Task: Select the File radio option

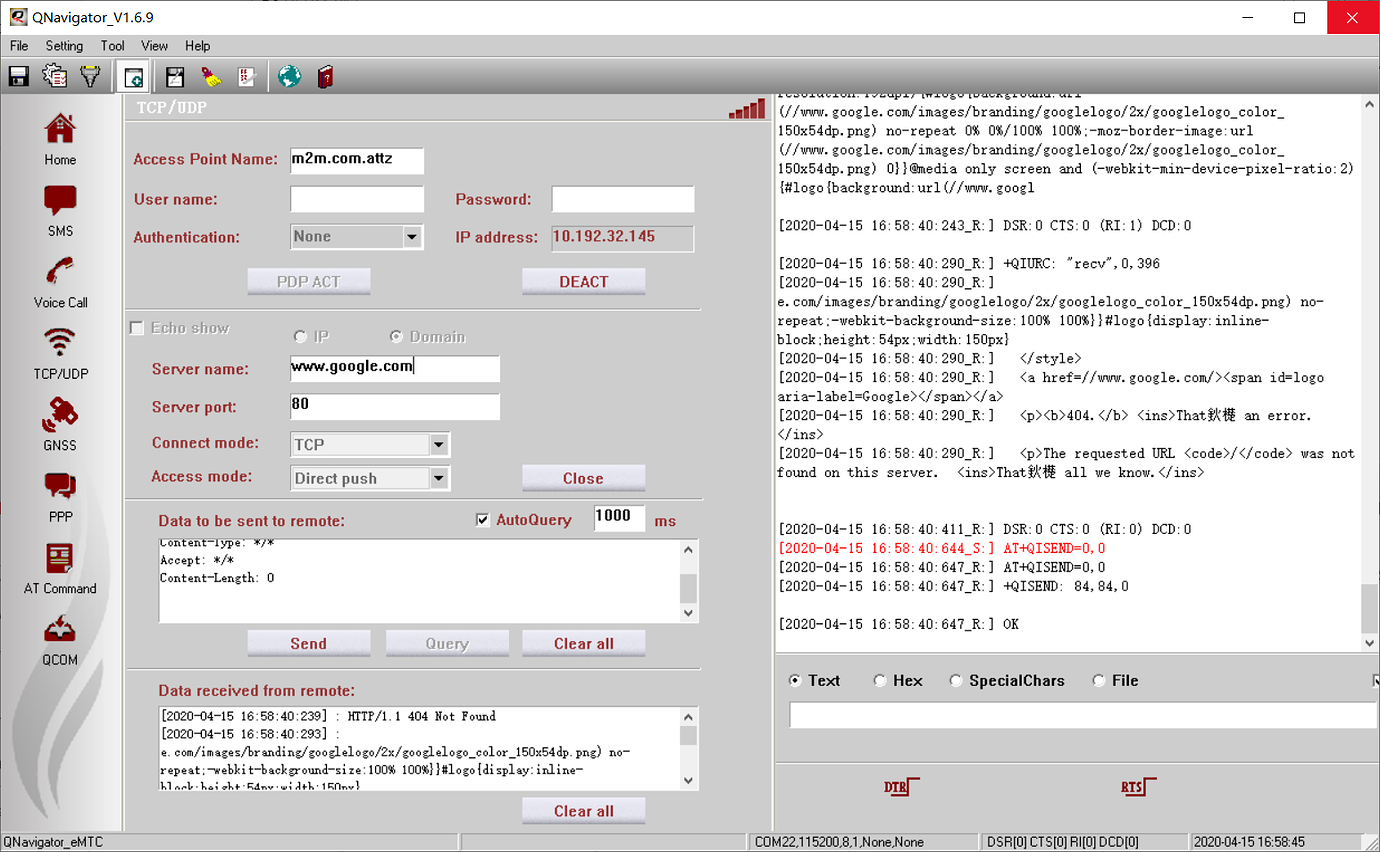Action: tap(1099, 680)
